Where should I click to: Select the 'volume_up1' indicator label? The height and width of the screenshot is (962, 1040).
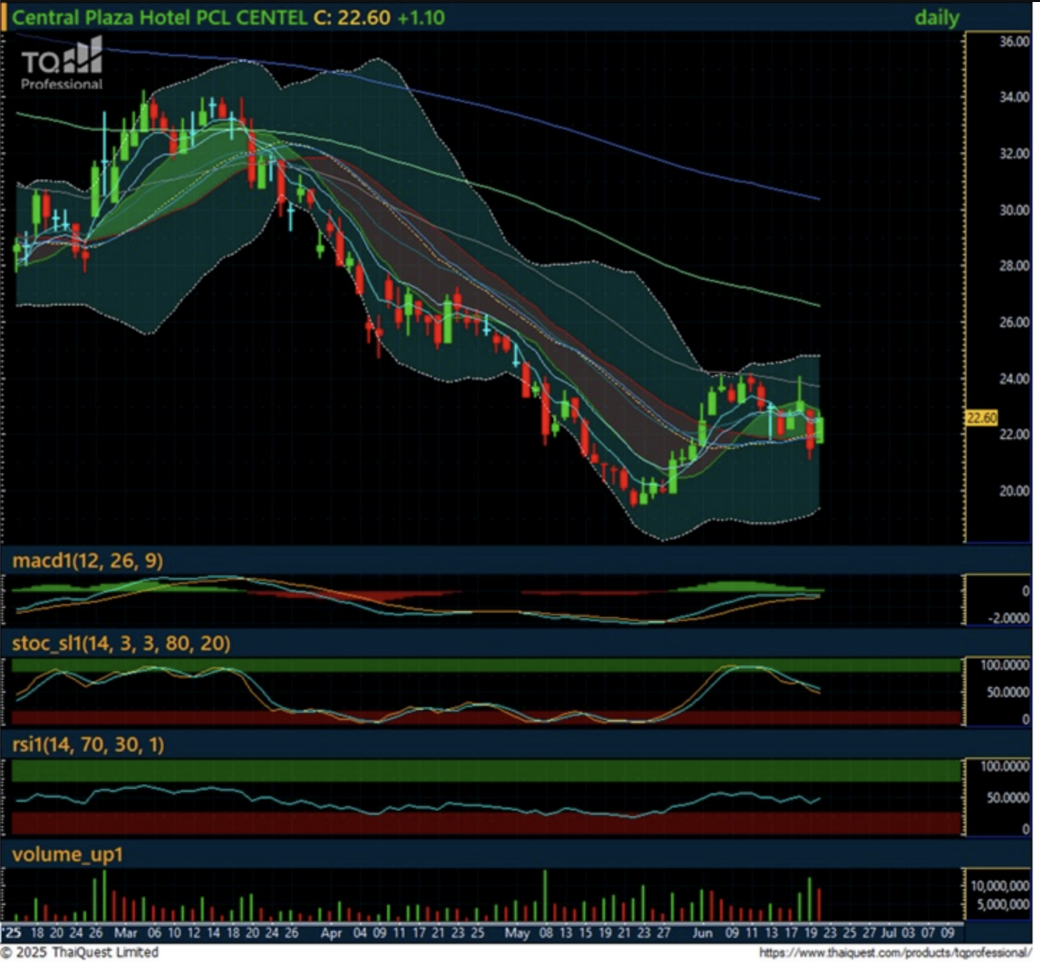pos(68,854)
